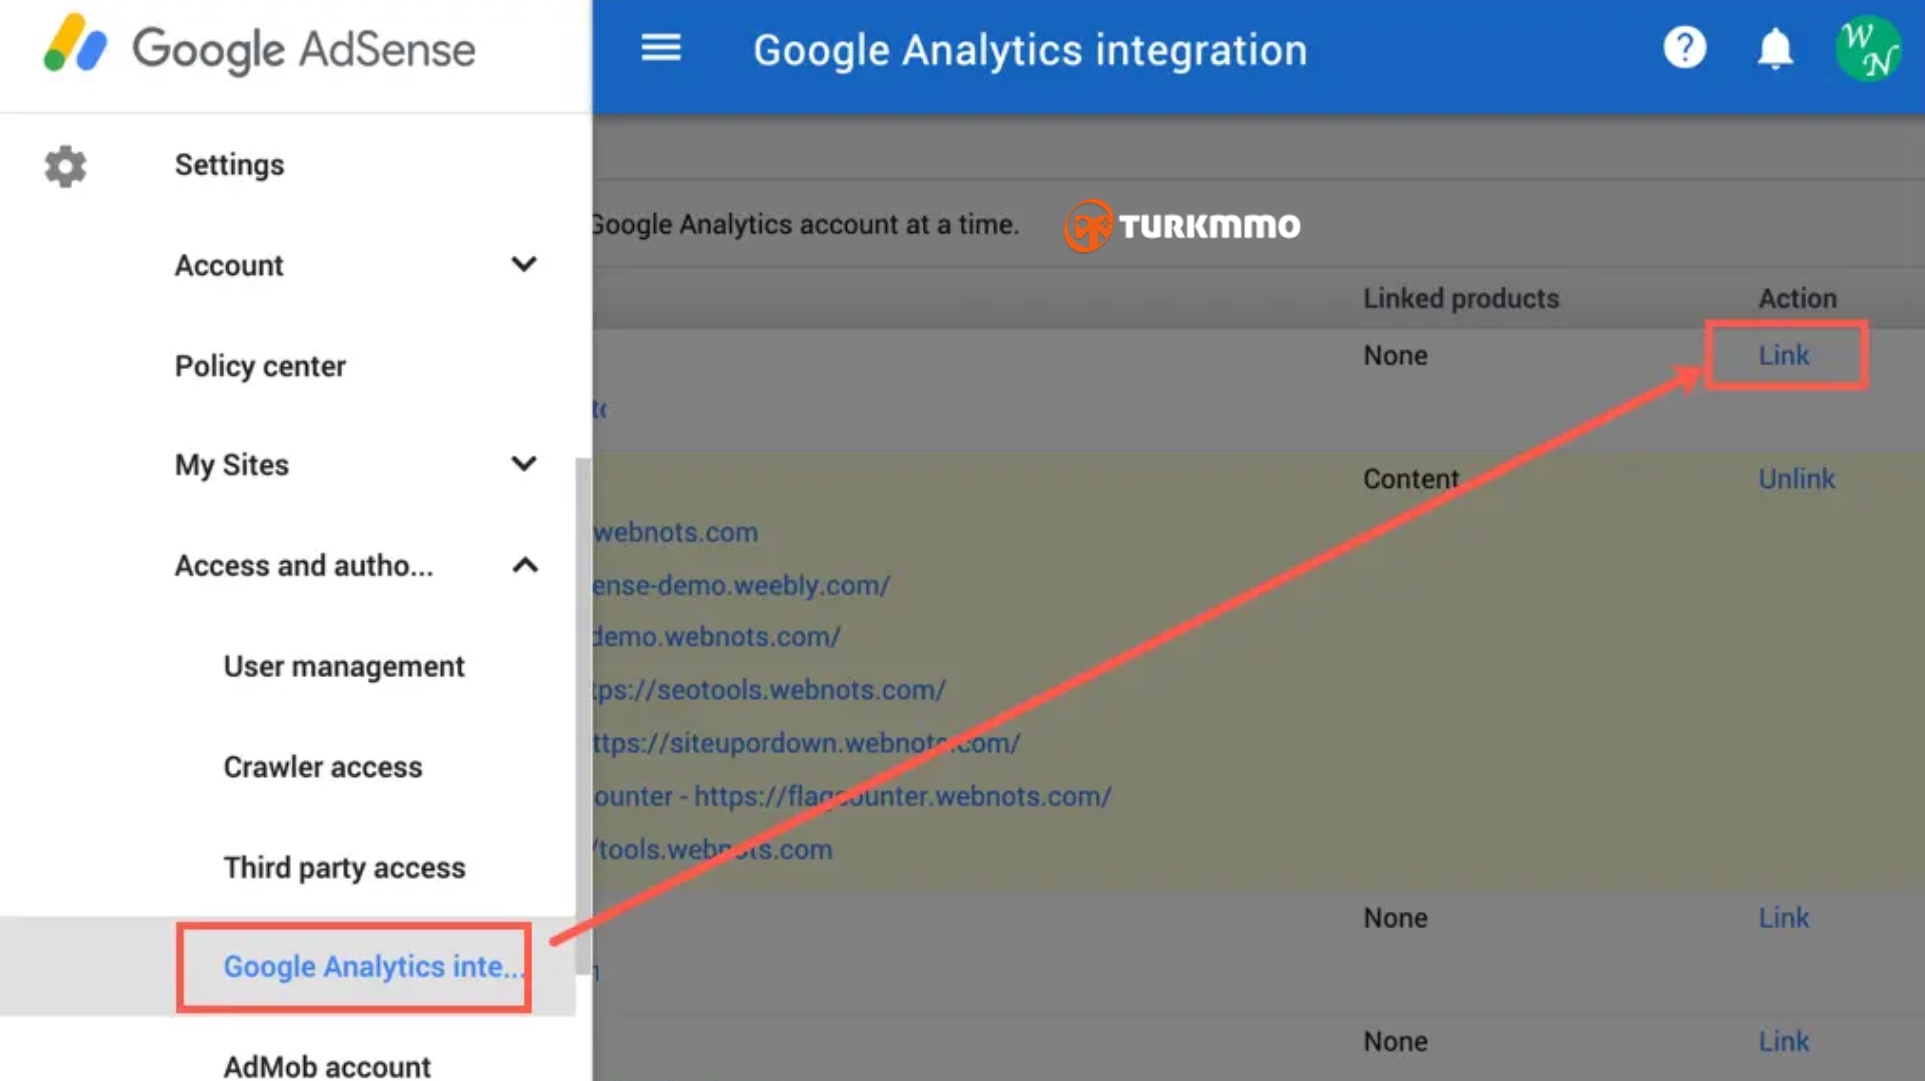Select Google Analytics integration menu item
Screen dimensions: 1925x1081
[372, 967]
